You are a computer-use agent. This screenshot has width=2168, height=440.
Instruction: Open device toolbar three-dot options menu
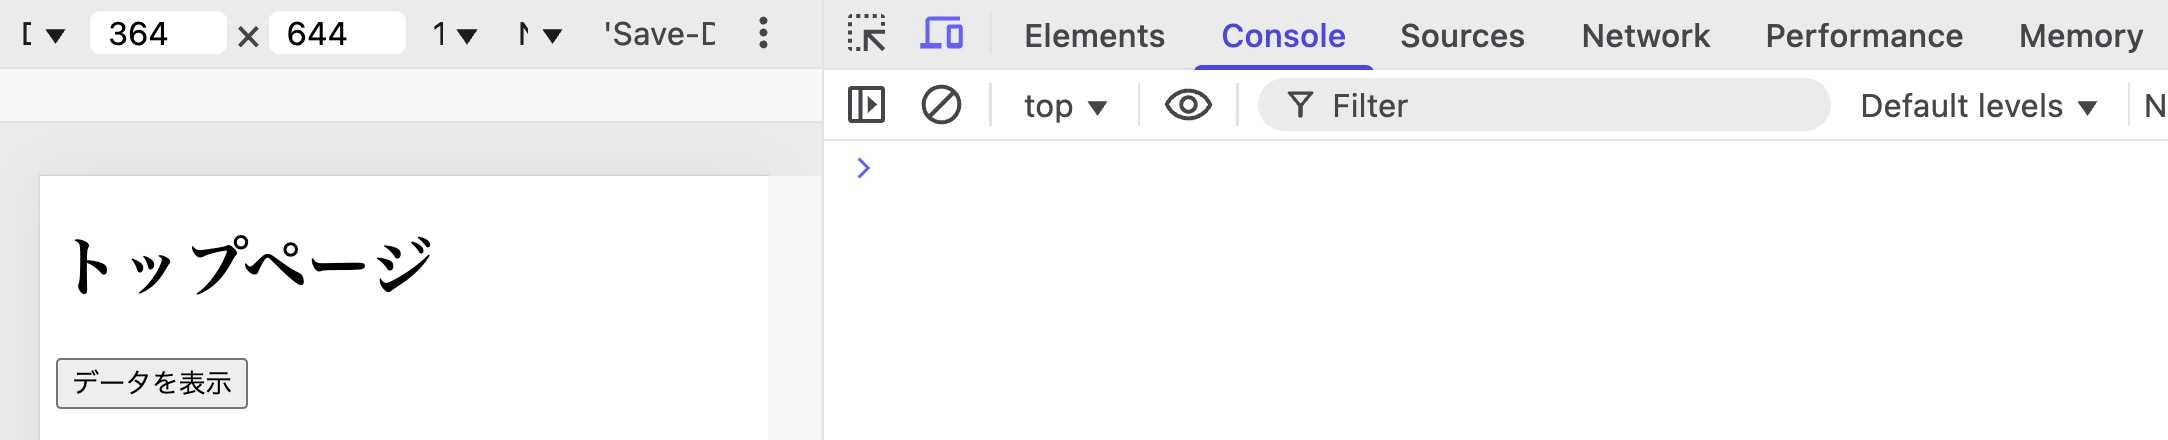[763, 34]
